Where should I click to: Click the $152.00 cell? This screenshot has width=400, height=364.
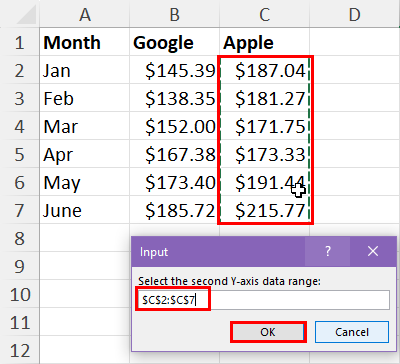(x=174, y=127)
